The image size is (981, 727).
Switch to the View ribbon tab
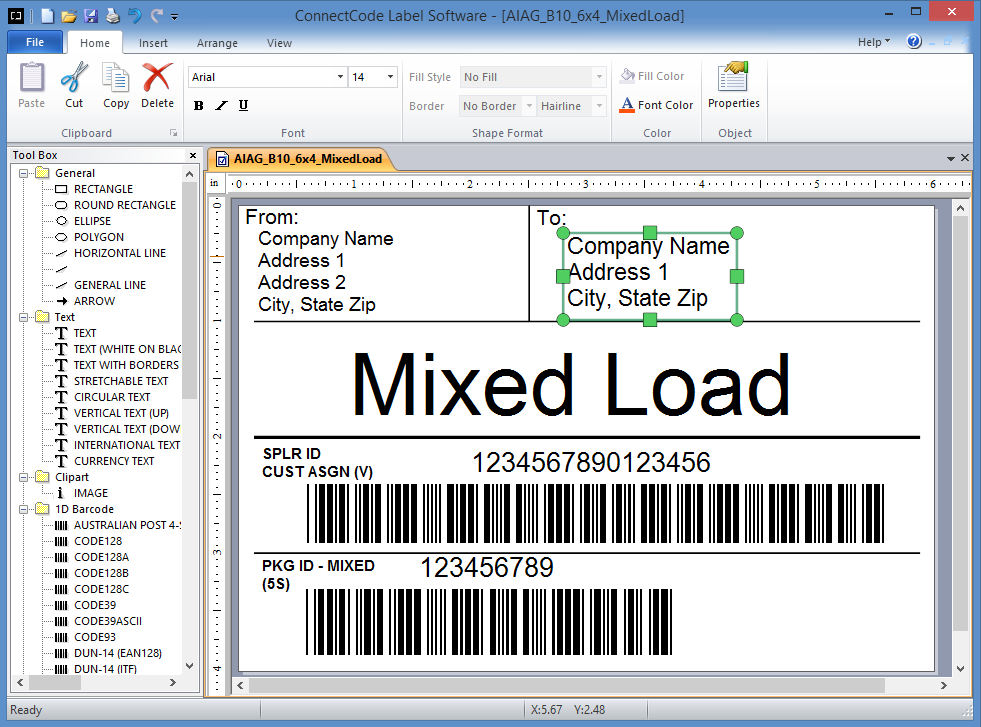pyautogui.click(x=279, y=43)
